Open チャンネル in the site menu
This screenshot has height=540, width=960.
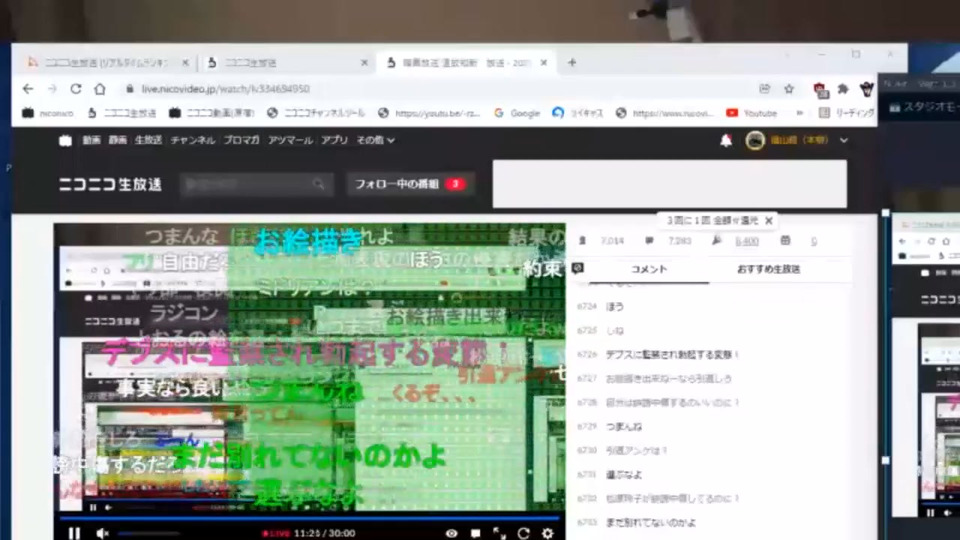coord(193,140)
